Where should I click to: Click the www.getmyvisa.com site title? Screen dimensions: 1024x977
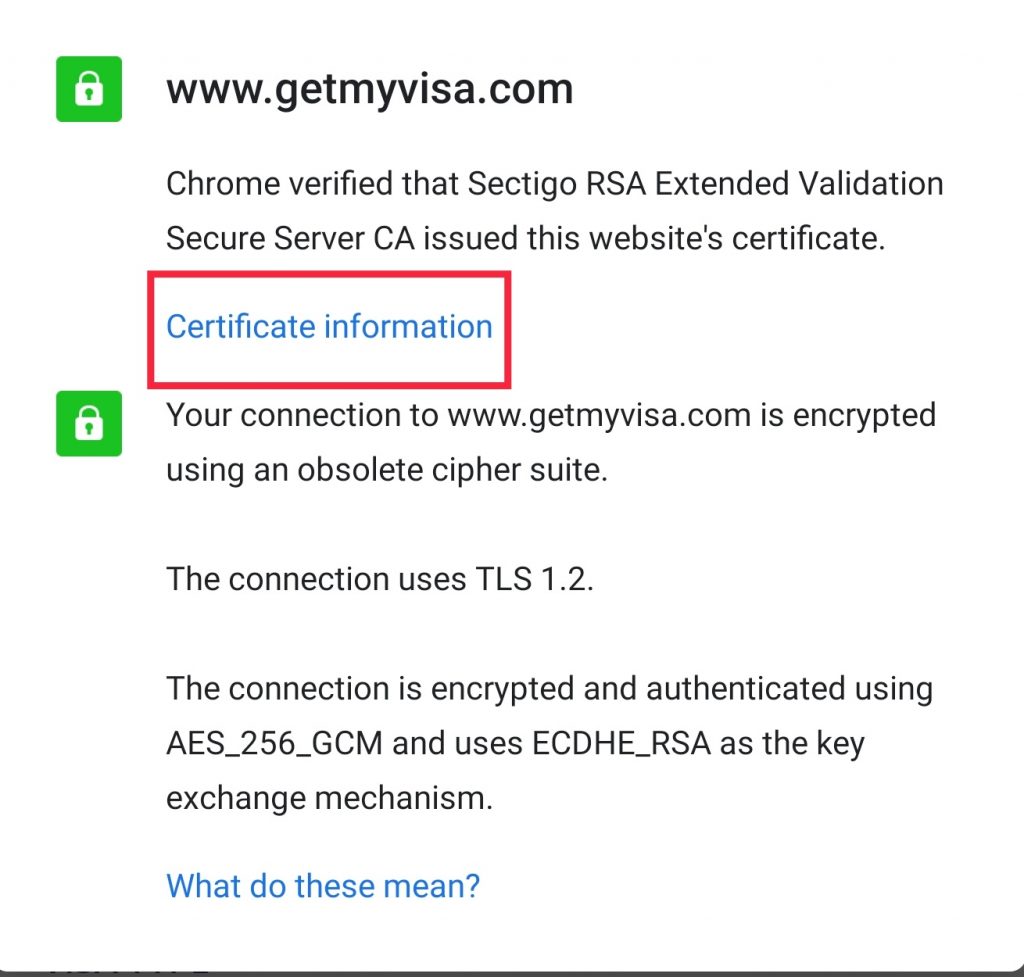[x=371, y=88]
